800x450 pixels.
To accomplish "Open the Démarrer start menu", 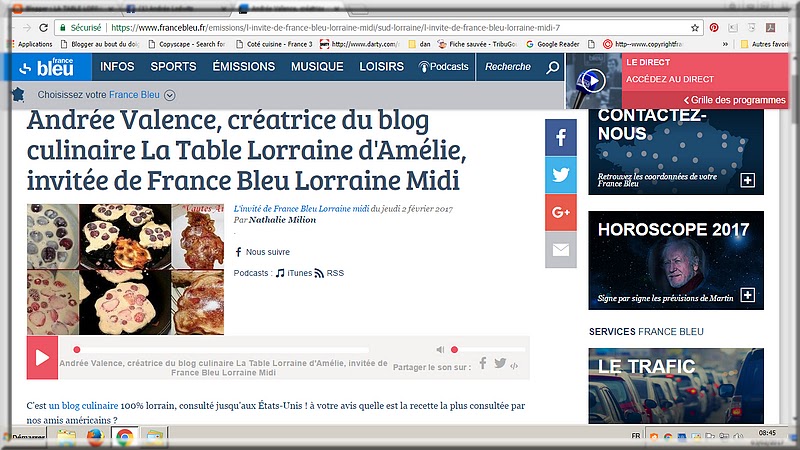I will [24, 437].
